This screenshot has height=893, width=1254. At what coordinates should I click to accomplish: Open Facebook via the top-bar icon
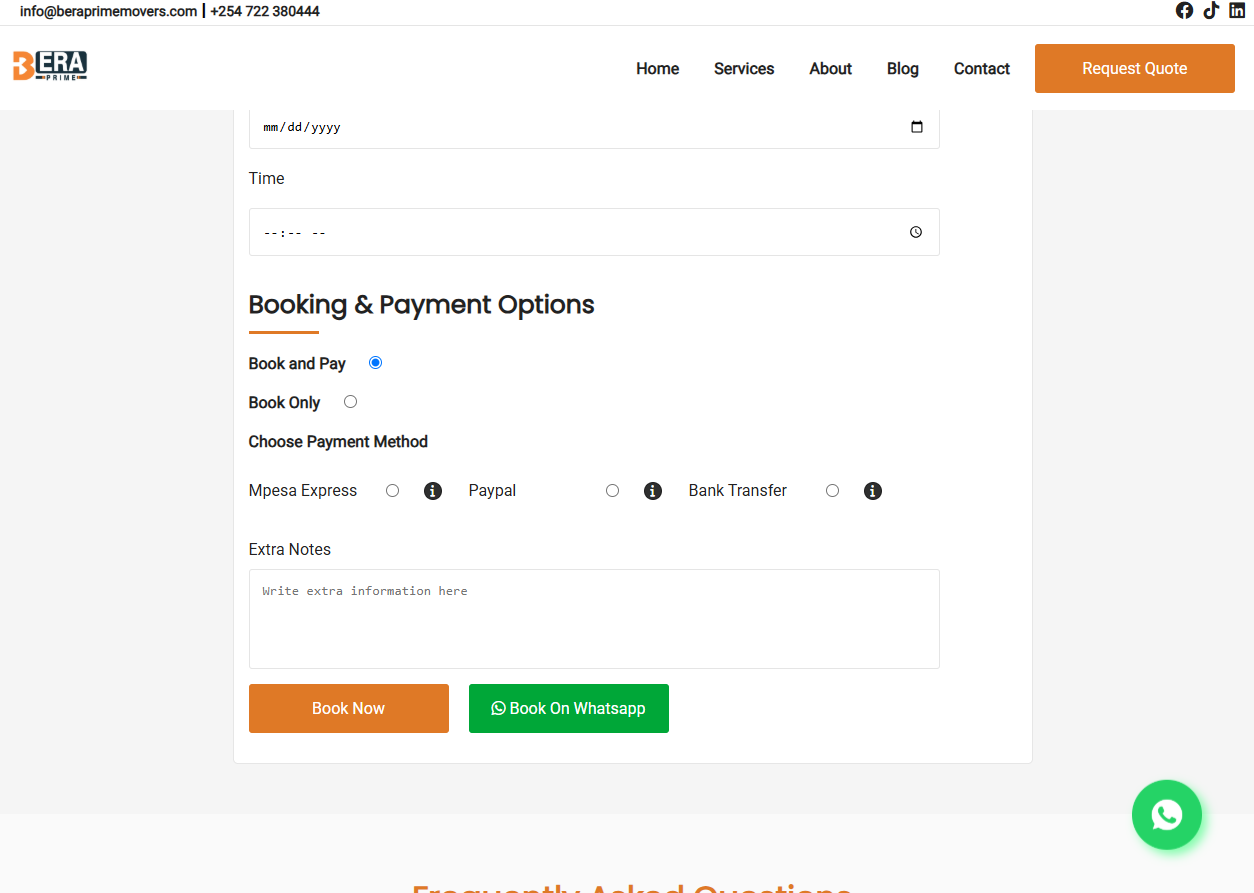click(x=1184, y=11)
